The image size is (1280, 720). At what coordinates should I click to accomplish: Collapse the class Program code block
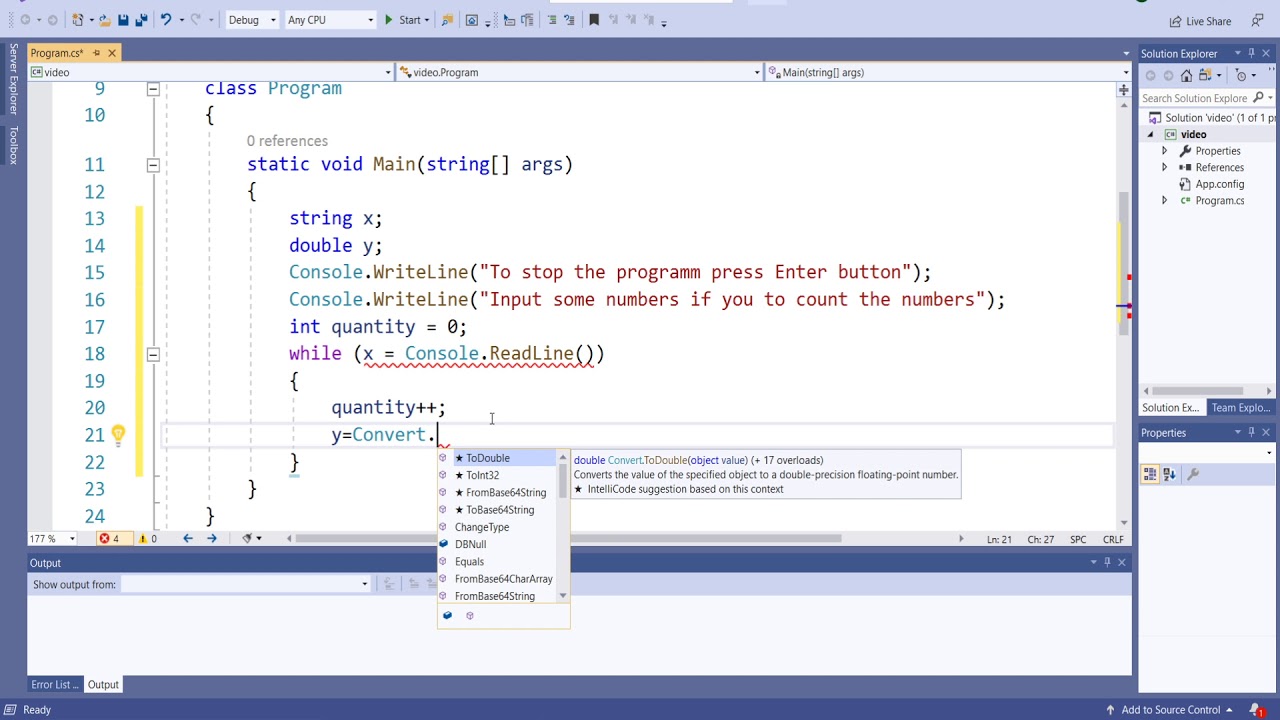153,89
